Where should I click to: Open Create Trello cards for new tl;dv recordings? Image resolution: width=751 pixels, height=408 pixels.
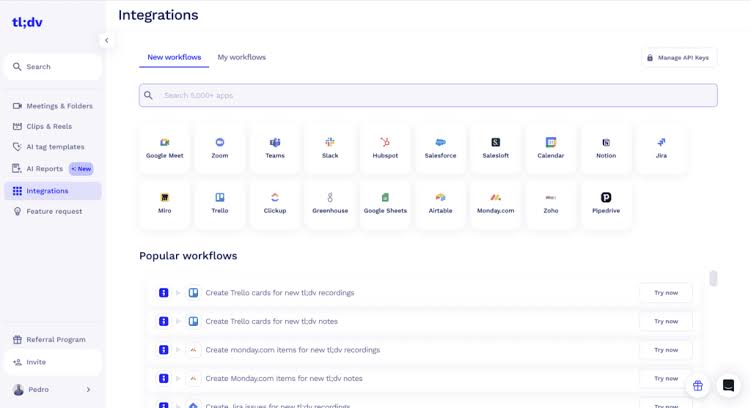click(x=280, y=293)
